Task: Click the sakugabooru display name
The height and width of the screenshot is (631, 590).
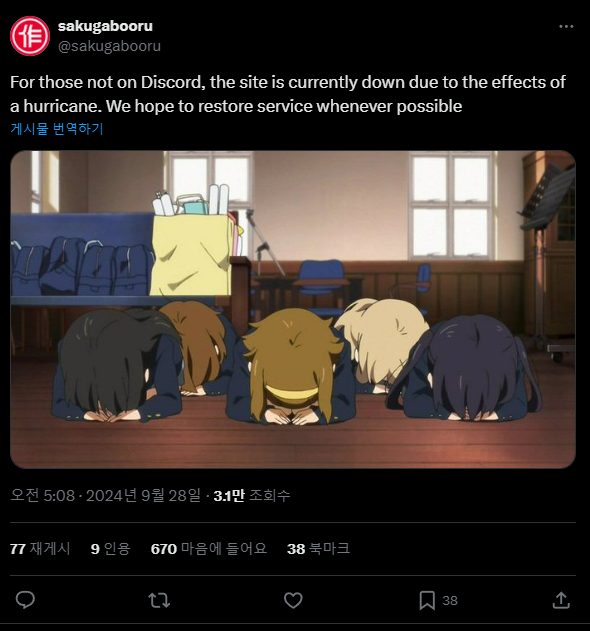Action: point(105,26)
